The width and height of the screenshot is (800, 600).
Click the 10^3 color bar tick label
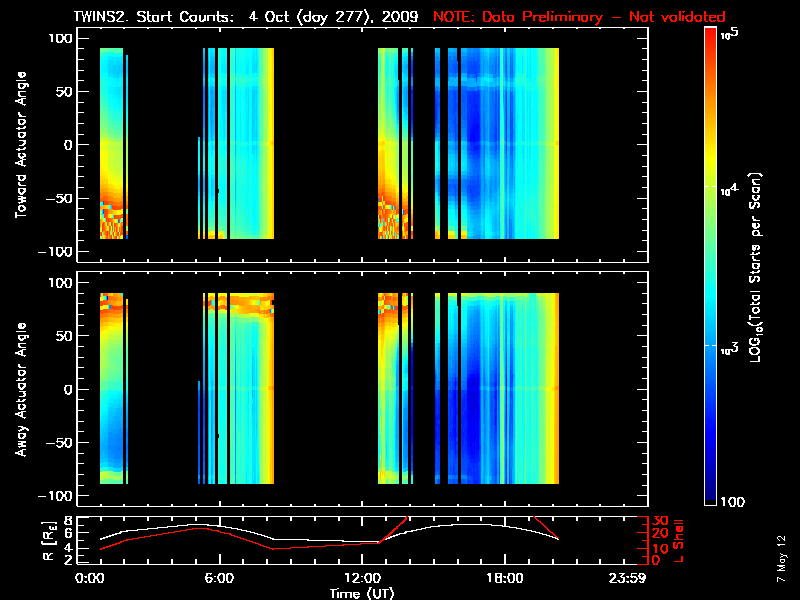point(728,345)
